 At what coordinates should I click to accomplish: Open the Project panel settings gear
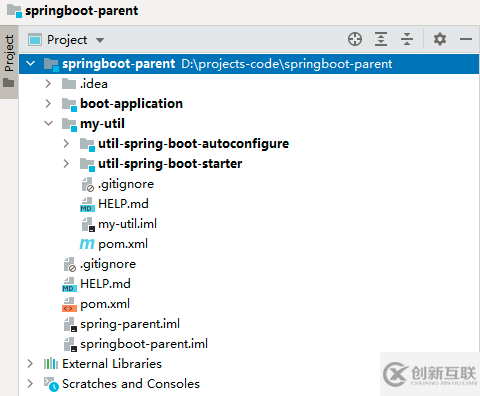coord(440,39)
